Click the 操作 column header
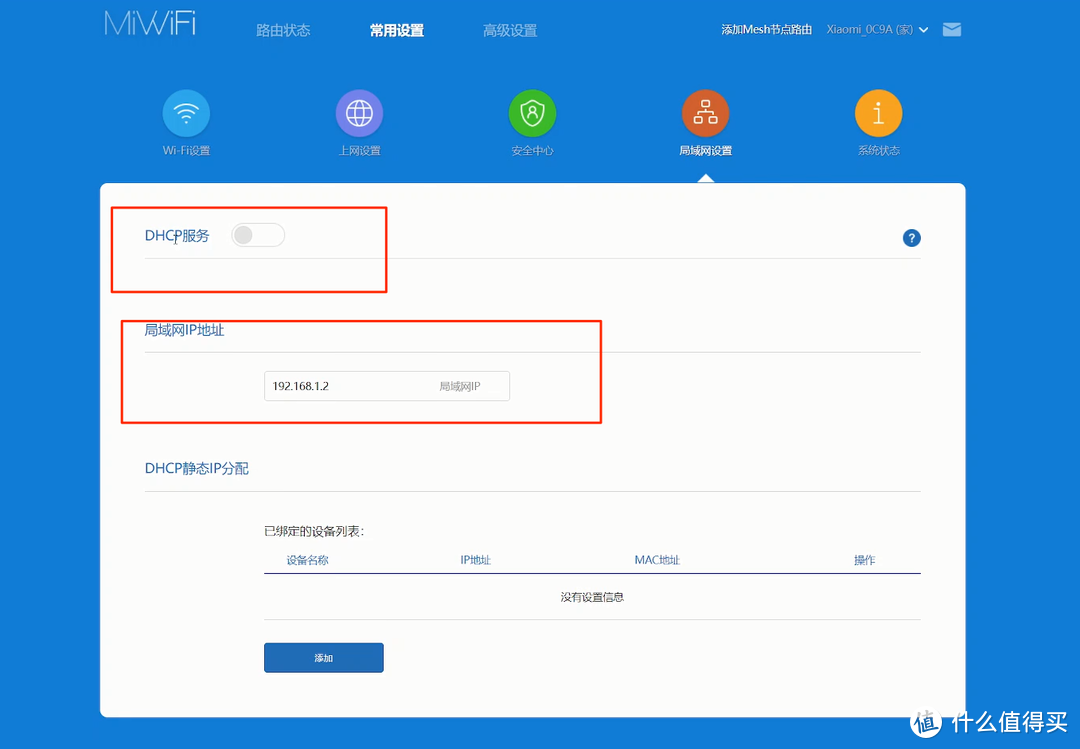Viewport: 1080px width, 749px height. tap(864, 560)
